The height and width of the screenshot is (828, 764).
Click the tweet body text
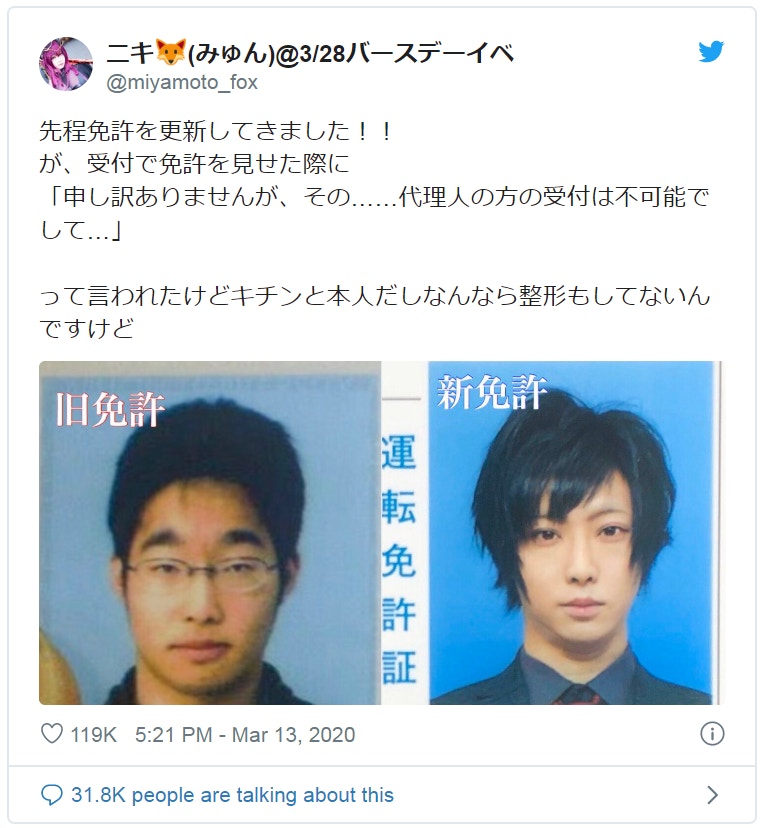(x=375, y=229)
